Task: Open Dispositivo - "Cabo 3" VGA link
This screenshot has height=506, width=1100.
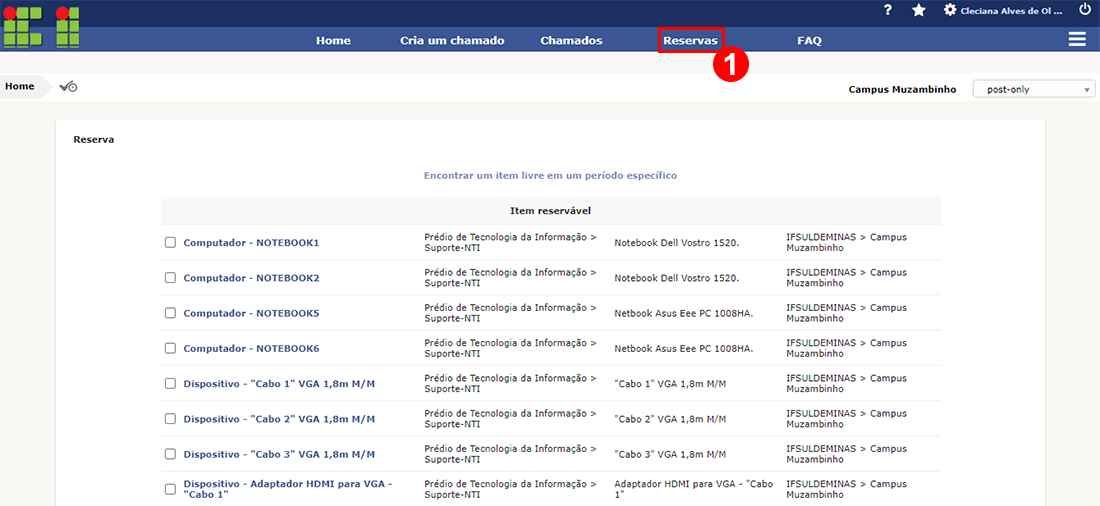Action: (x=279, y=454)
